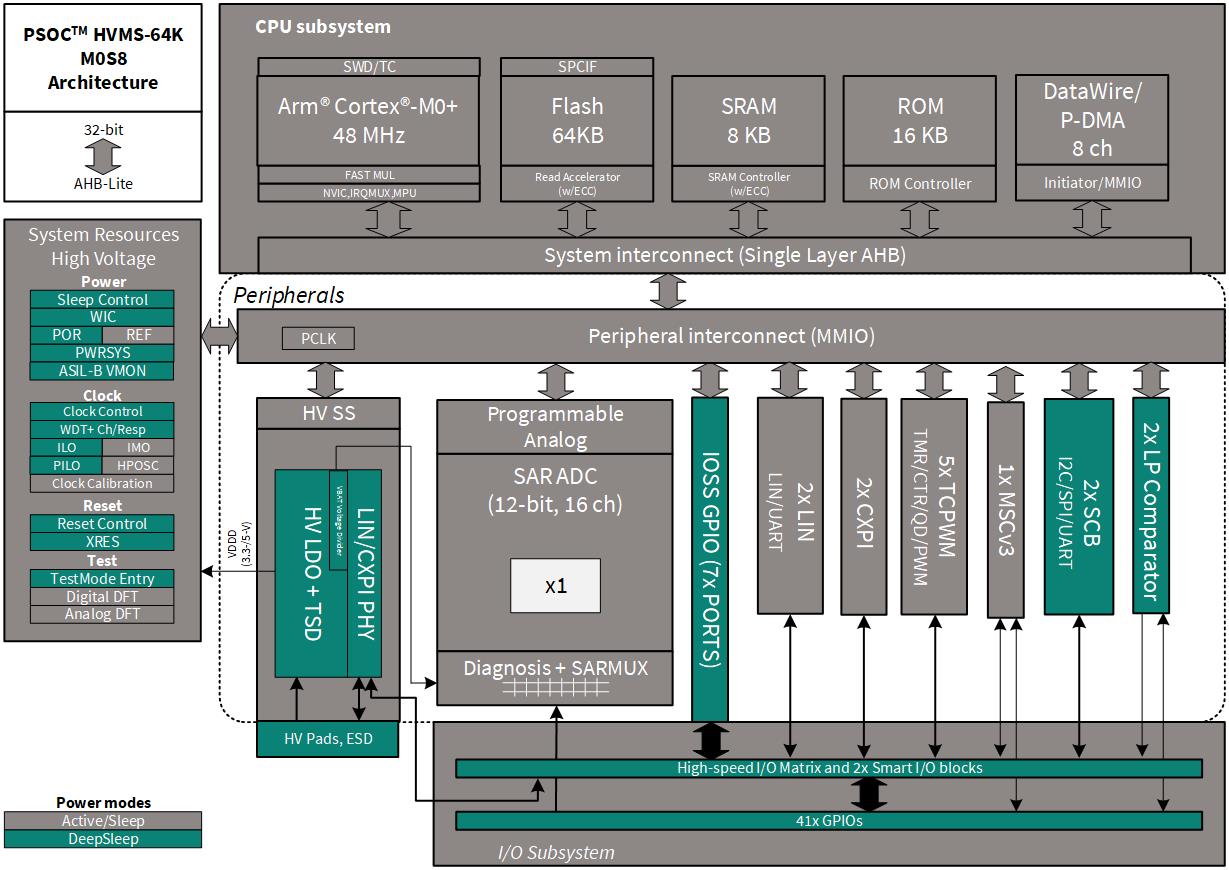Click the POR block

(66, 335)
